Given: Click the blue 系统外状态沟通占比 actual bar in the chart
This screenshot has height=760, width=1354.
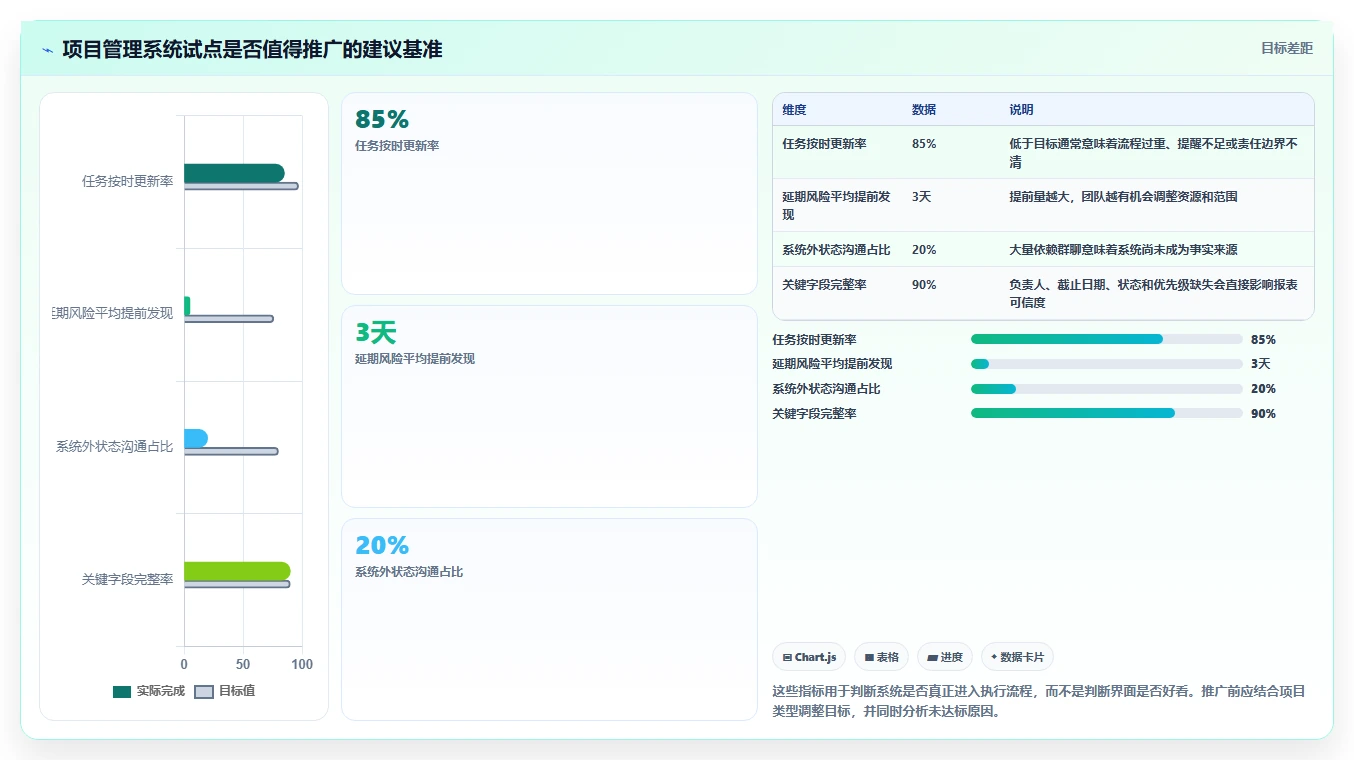Looking at the screenshot, I should click(x=196, y=438).
